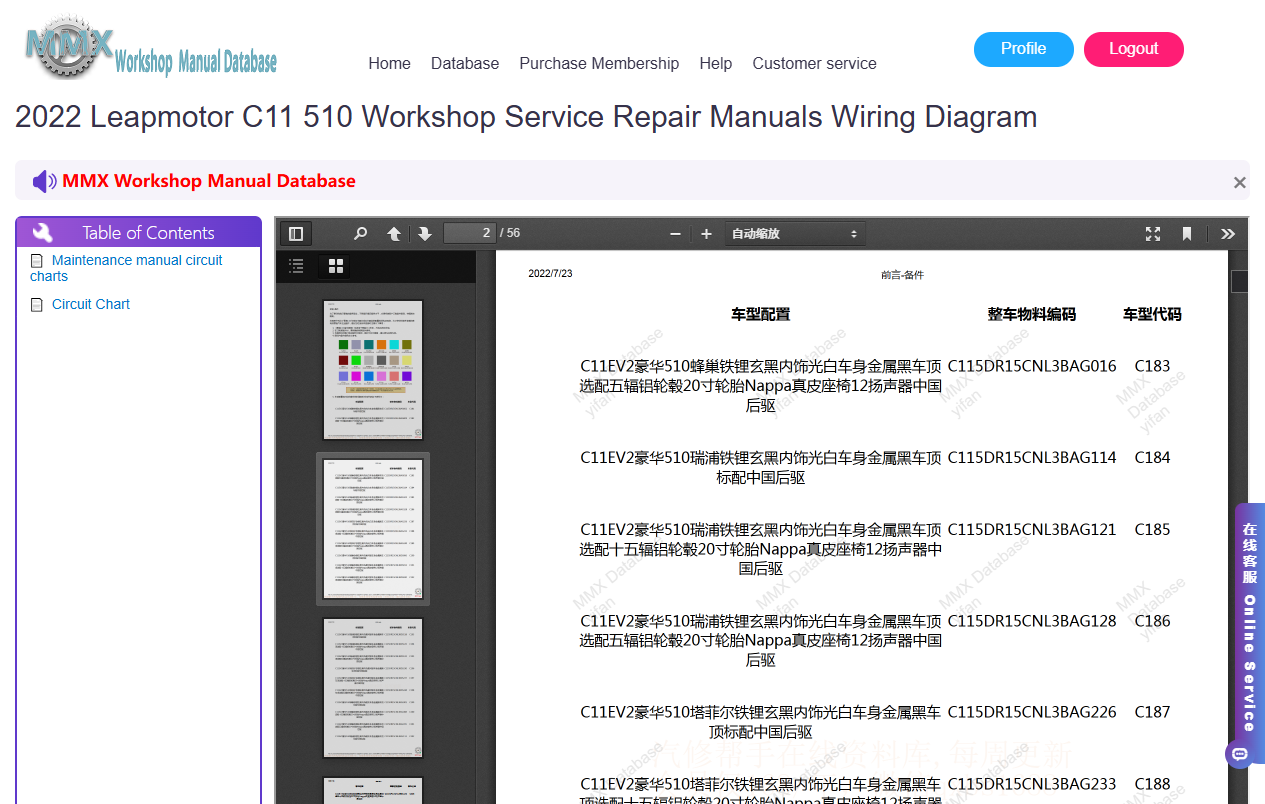Go to next page arrow
The image size is (1265, 804).
coord(425,234)
